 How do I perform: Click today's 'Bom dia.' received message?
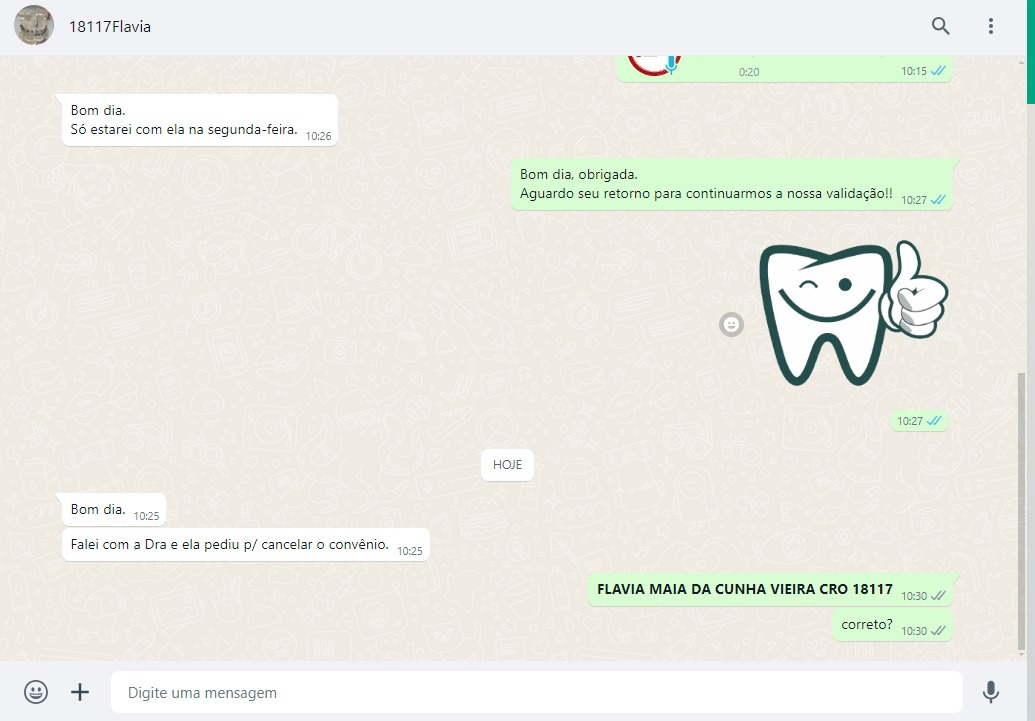pyautogui.click(x=99, y=509)
